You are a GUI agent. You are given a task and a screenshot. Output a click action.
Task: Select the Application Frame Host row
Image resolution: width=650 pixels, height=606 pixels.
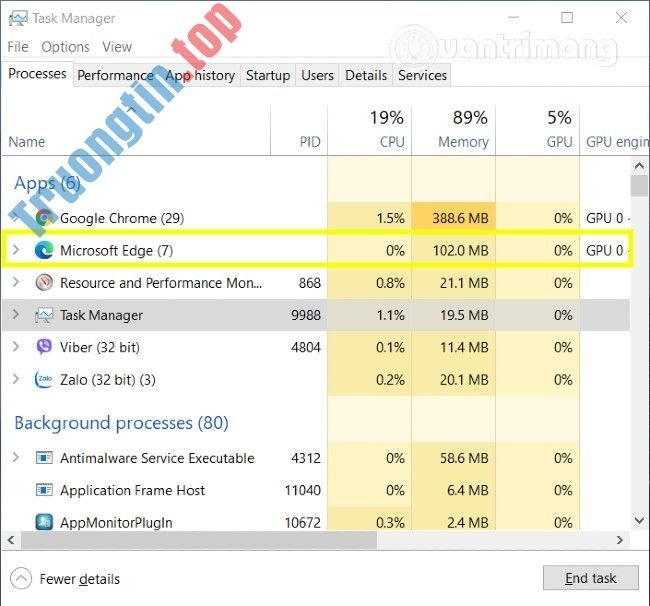[x=316, y=490]
